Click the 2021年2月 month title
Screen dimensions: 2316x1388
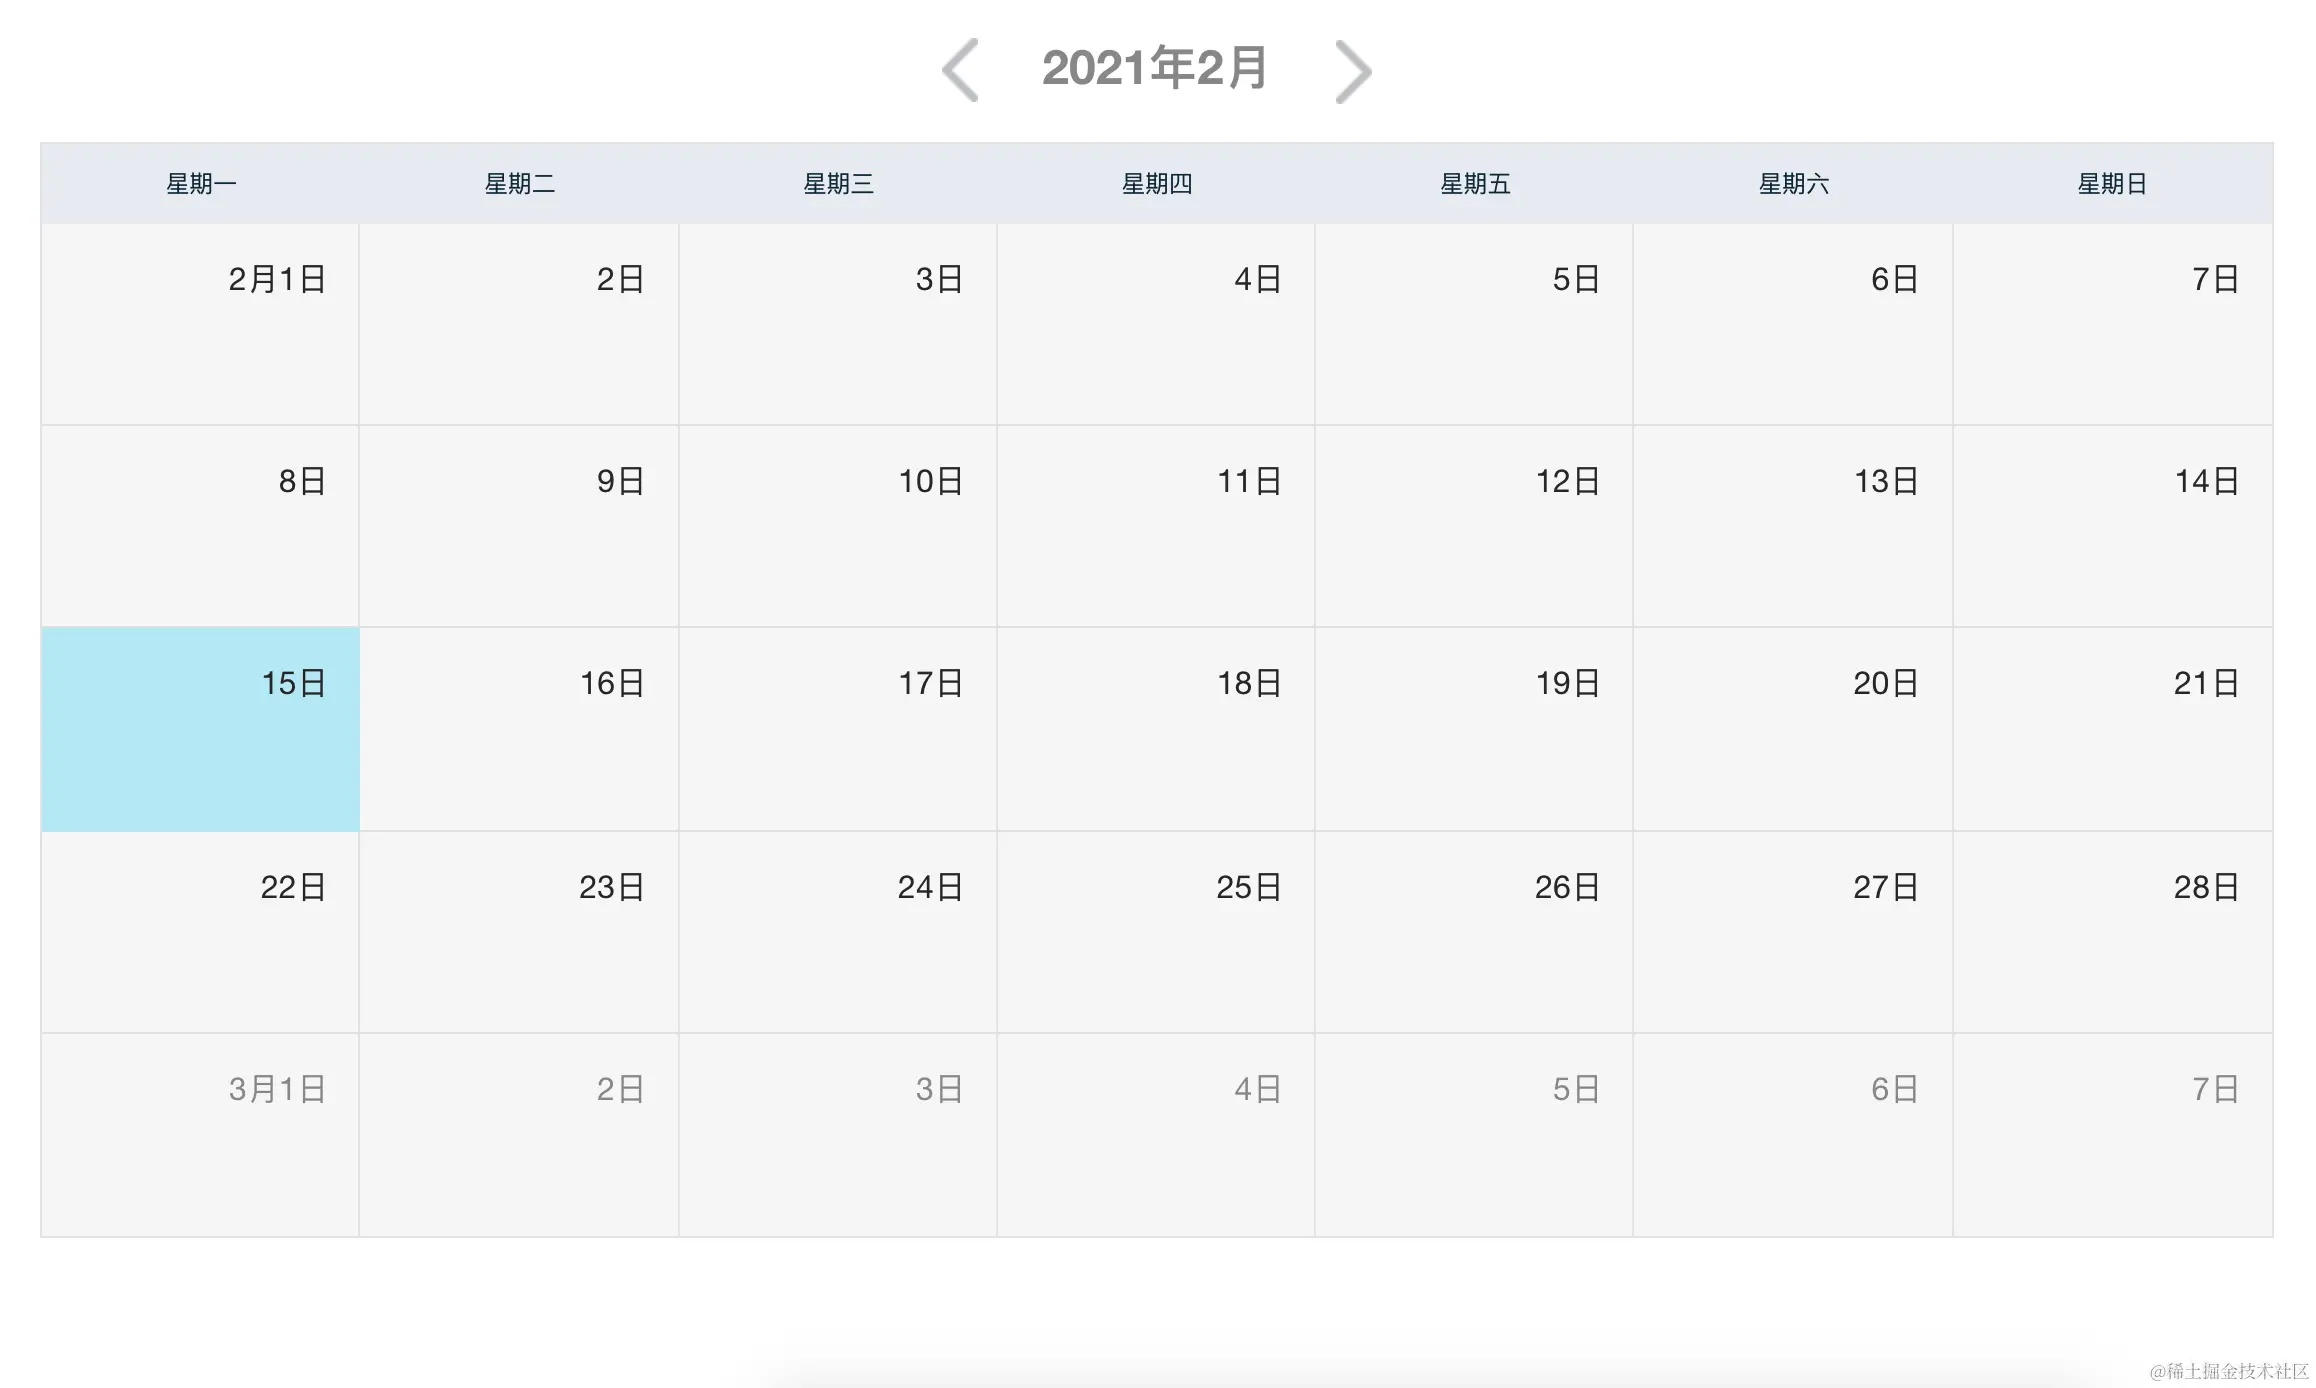[1155, 68]
